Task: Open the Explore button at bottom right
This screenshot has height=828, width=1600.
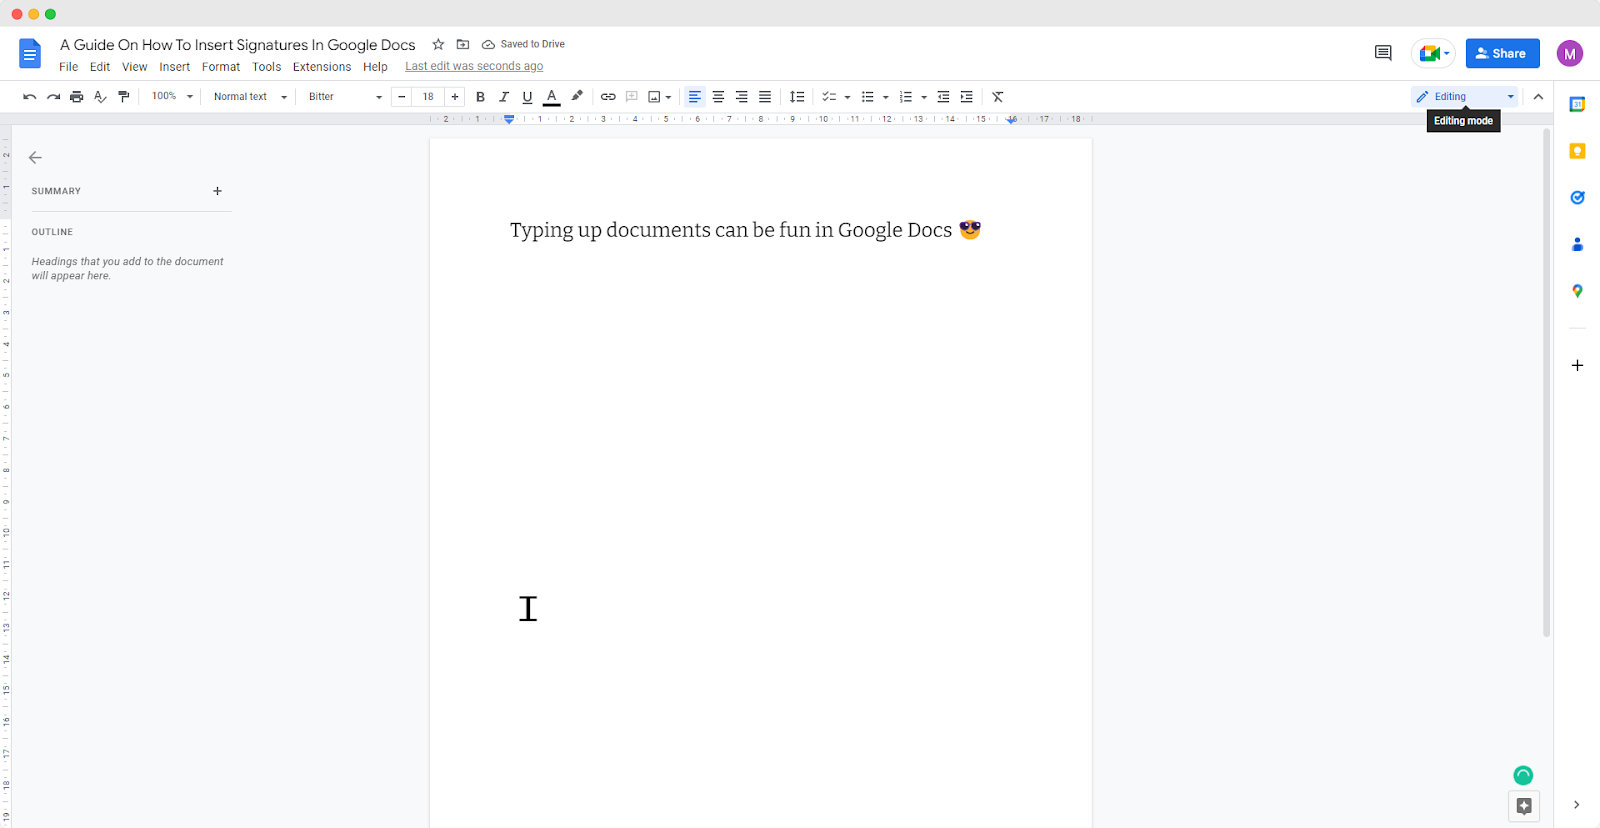Action: pyautogui.click(x=1524, y=806)
